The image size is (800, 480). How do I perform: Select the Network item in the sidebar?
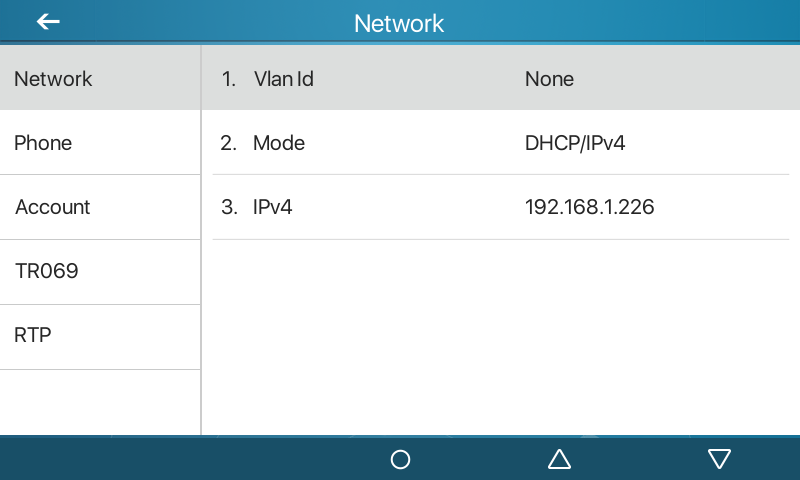pyautogui.click(x=100, y=78)
